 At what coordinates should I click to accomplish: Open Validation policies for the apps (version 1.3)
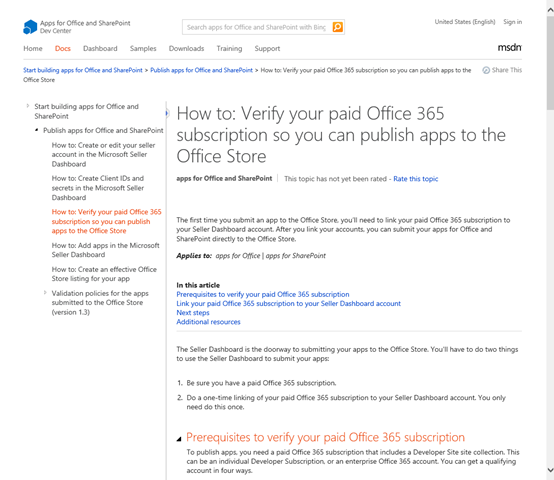tap(100, 303)
